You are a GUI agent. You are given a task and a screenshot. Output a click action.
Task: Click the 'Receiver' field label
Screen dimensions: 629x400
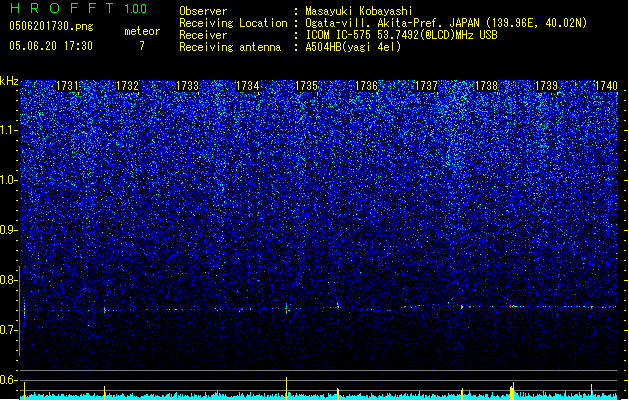pos(203,35)
